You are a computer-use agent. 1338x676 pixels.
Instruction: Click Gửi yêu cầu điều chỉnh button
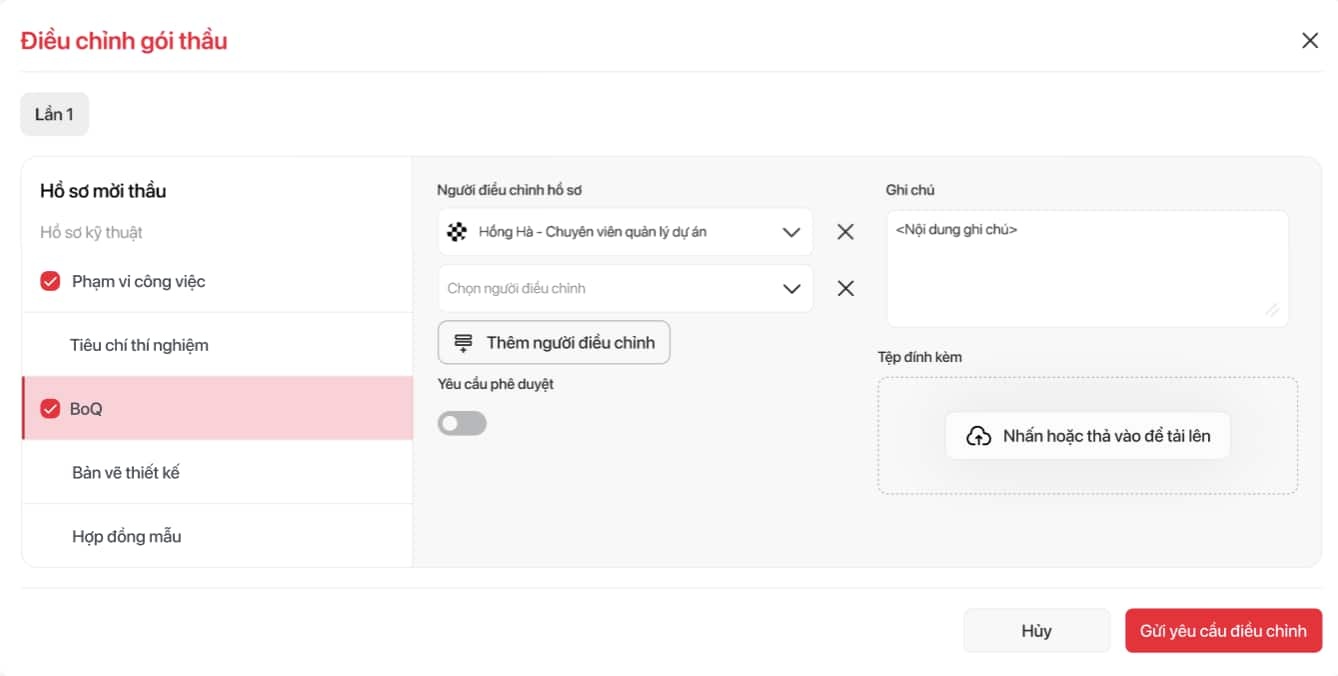coord(1222,631)
